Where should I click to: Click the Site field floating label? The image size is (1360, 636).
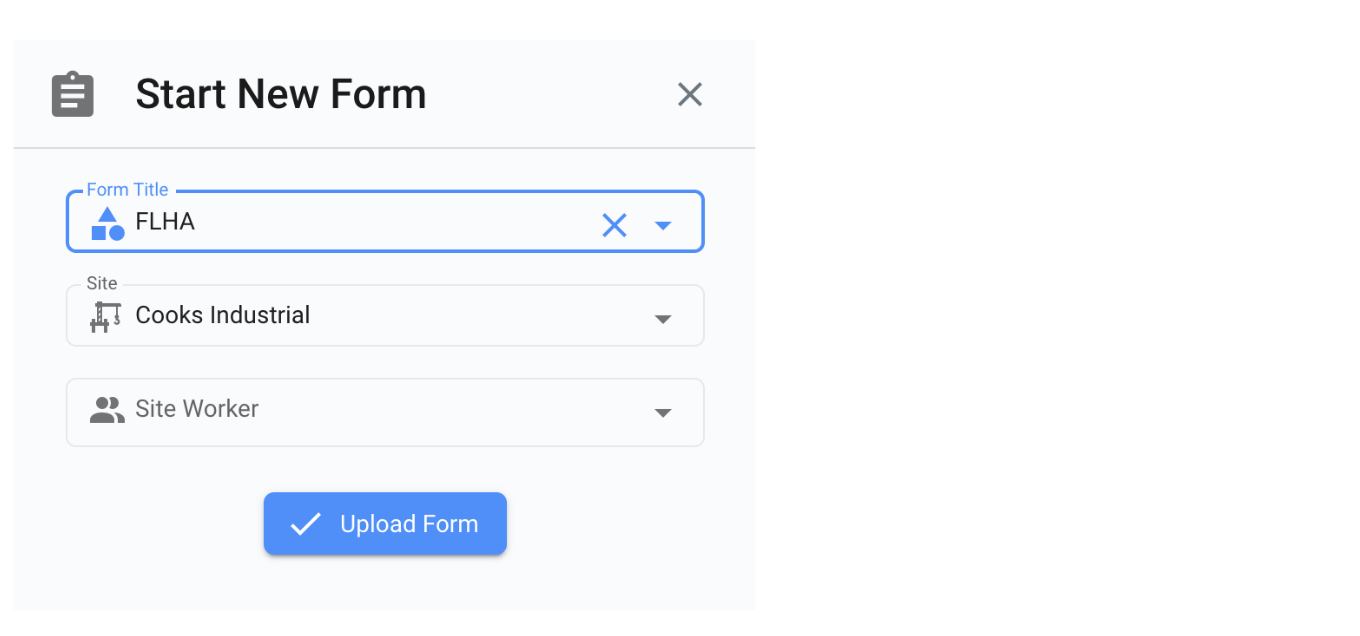(102, 284)
